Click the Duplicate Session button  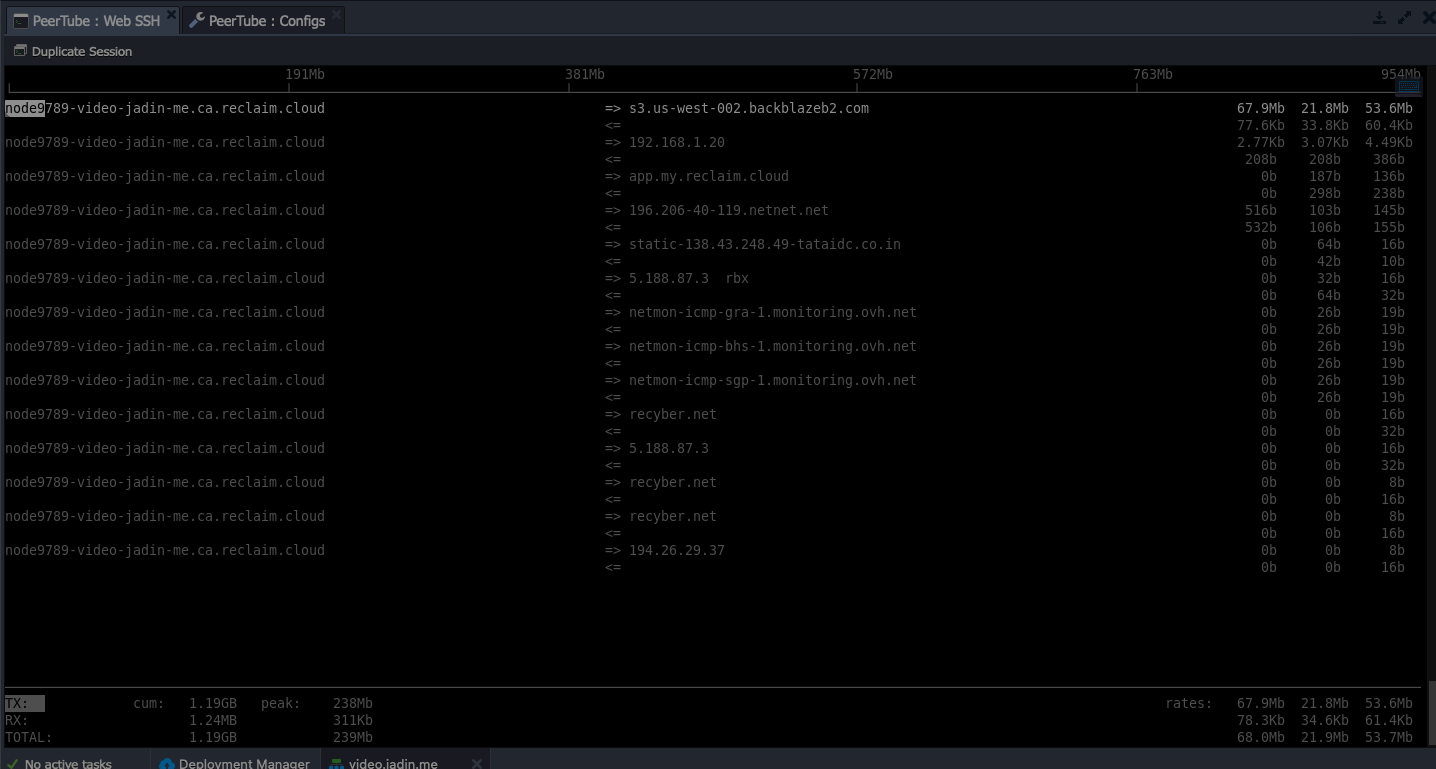[x=73, y=51]
